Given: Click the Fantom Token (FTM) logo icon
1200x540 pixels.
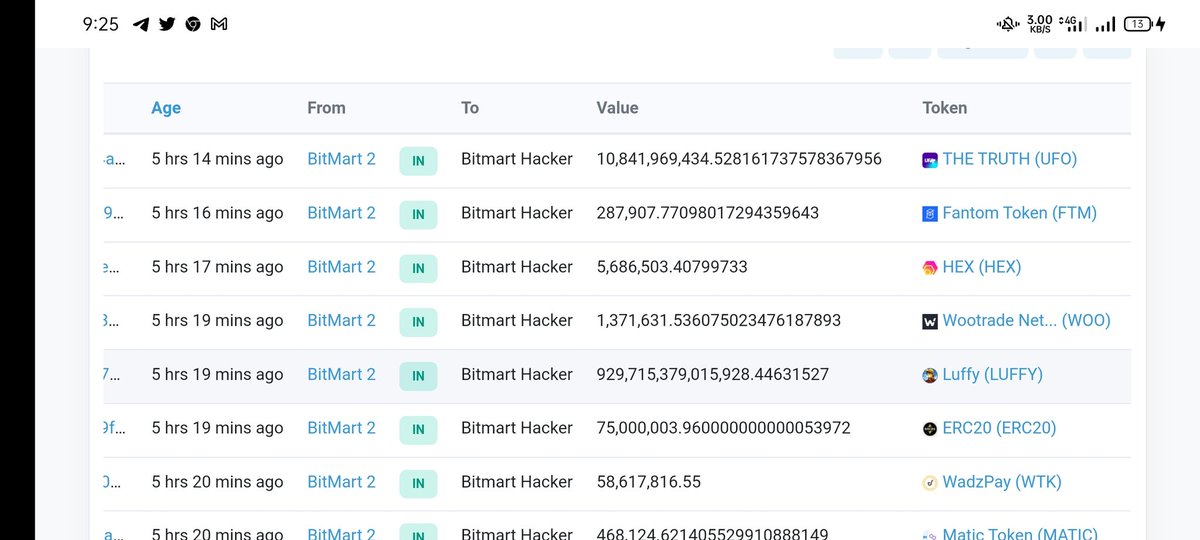Looking at the screenshot, I should point(930,213).
